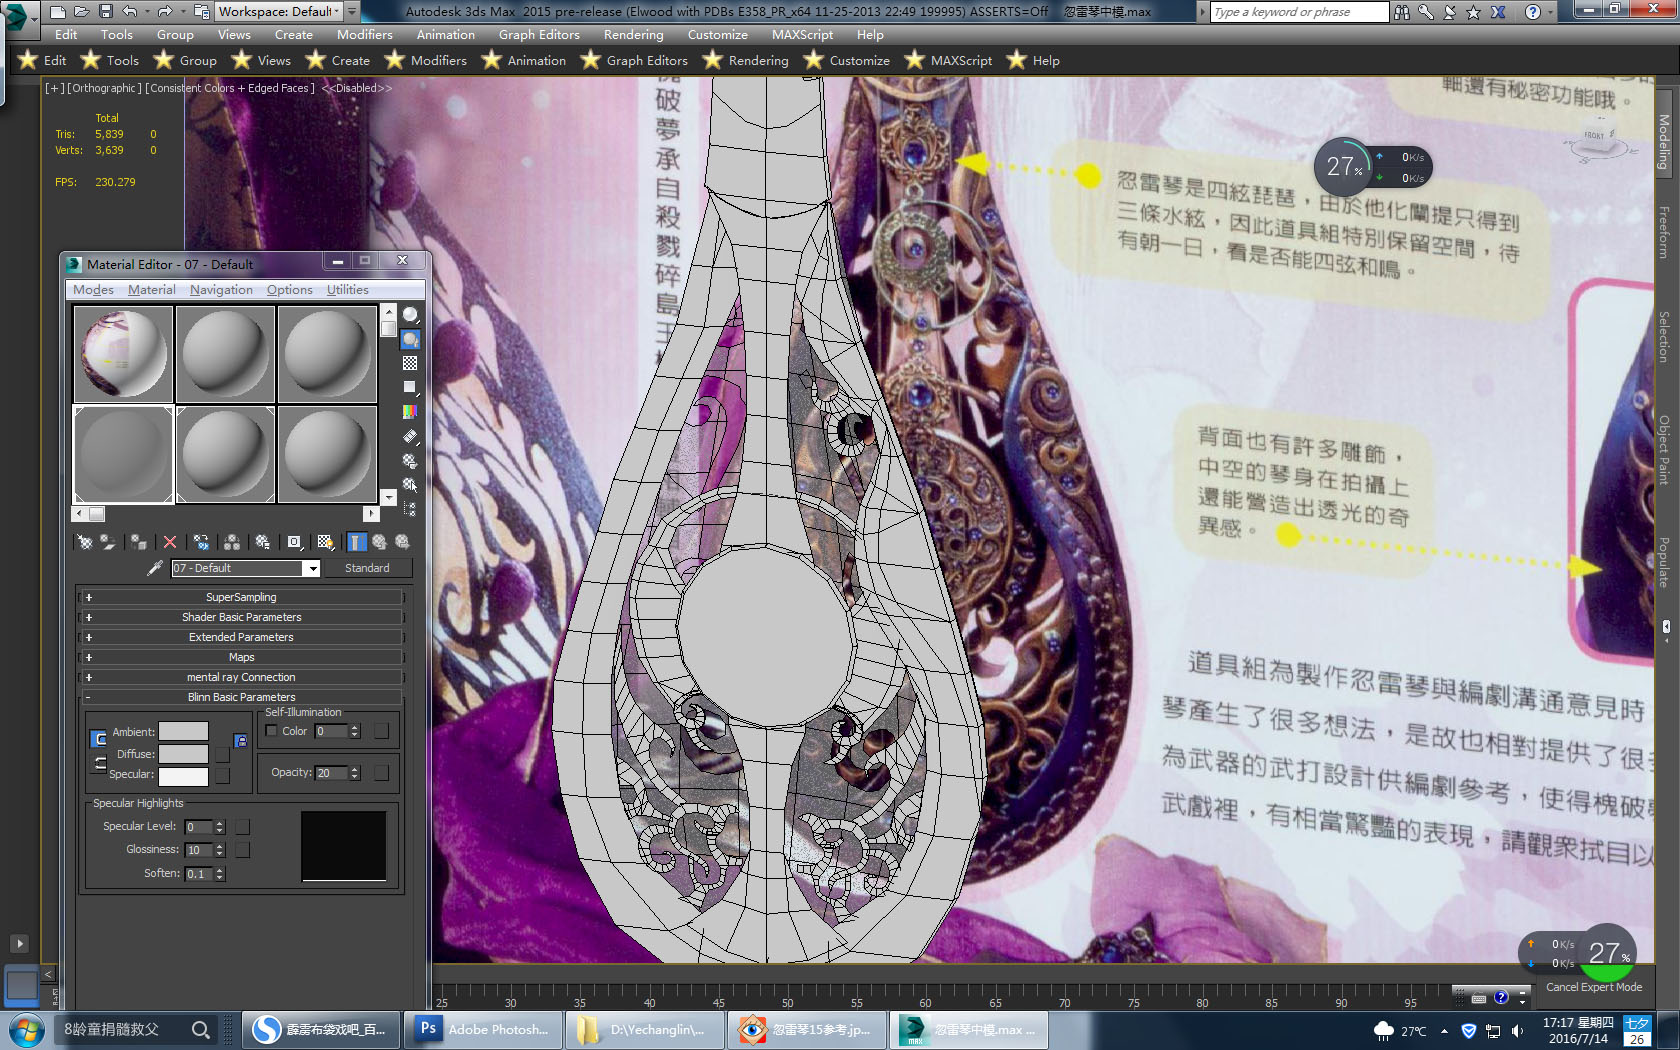This screenshot has height=1050, width=1680.
Task: Open Workspace: Default dropdown
Action: [x=279, y=12]
